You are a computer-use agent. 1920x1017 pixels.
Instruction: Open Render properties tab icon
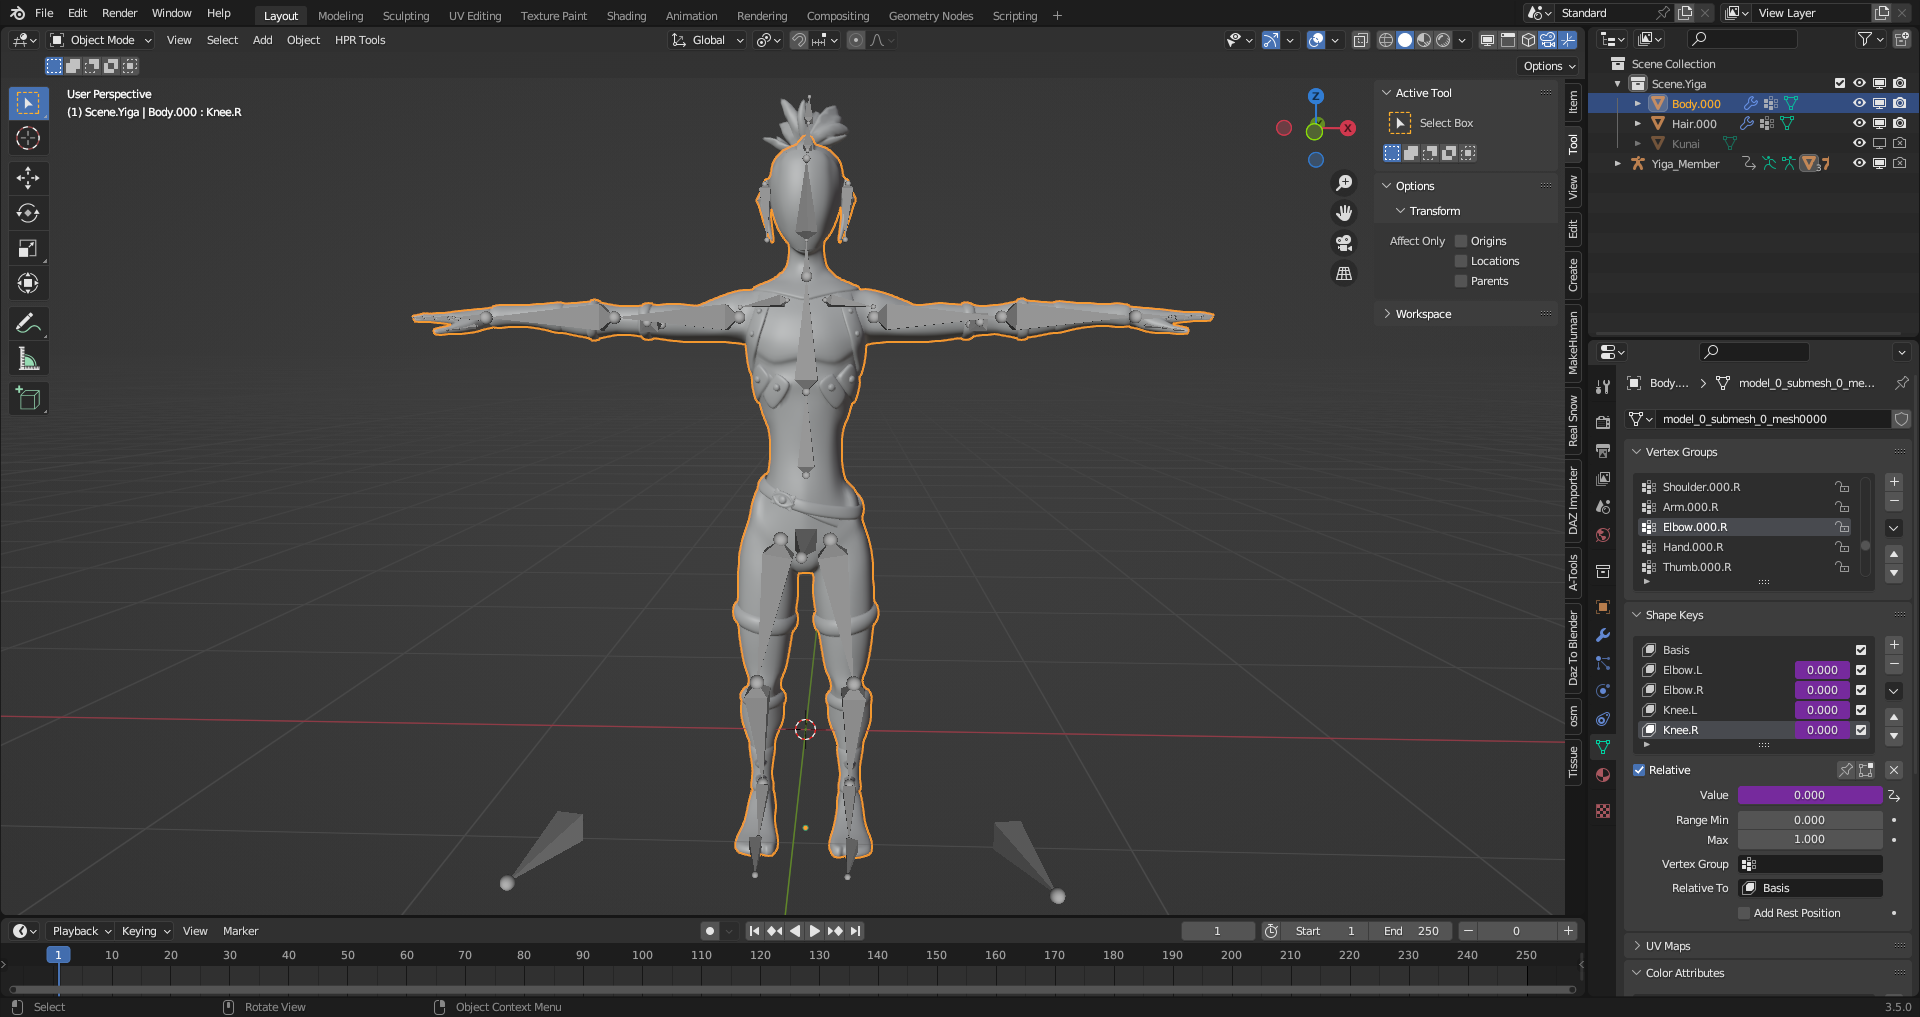point(1603,423)
